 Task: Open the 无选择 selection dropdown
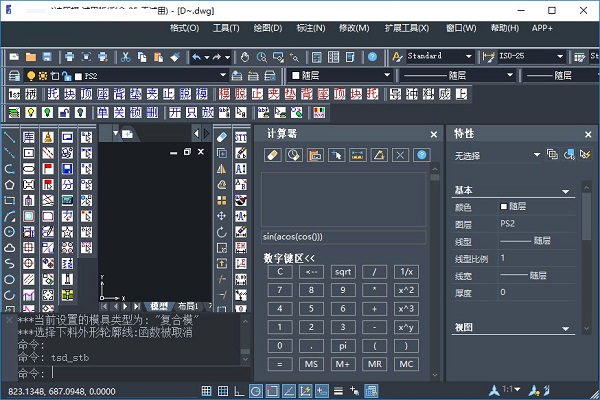pyautogui.click(x=536, y=155)
